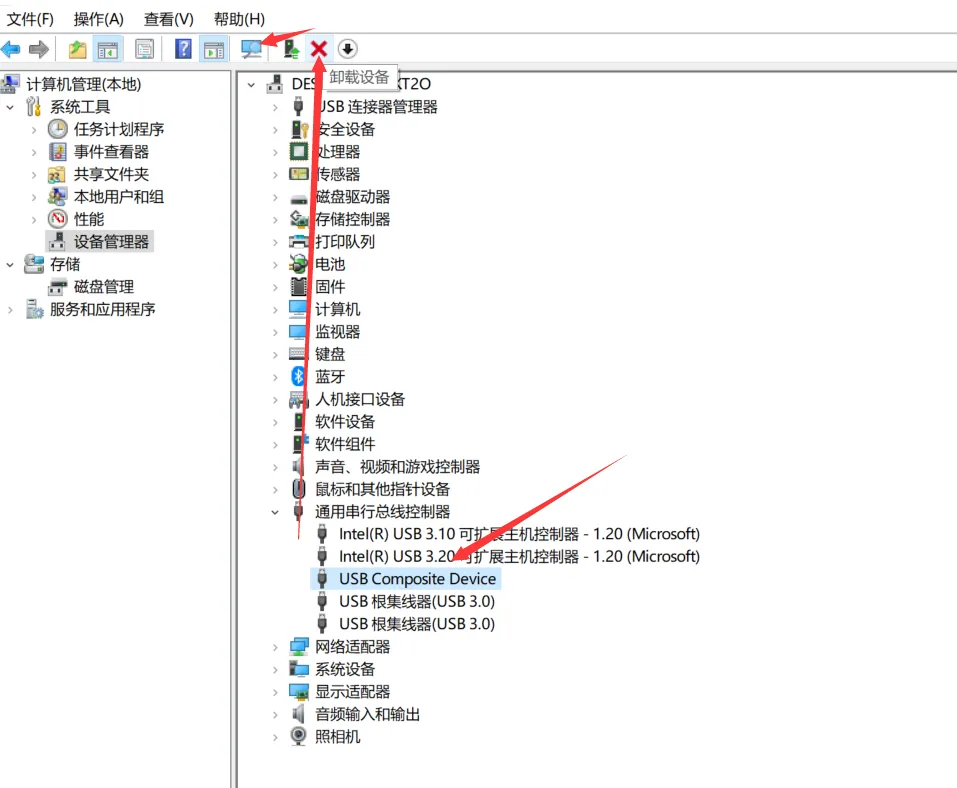
Task: Select Intel(R) USB 3.10 host controller entry
Action: [x=518, y=534]
